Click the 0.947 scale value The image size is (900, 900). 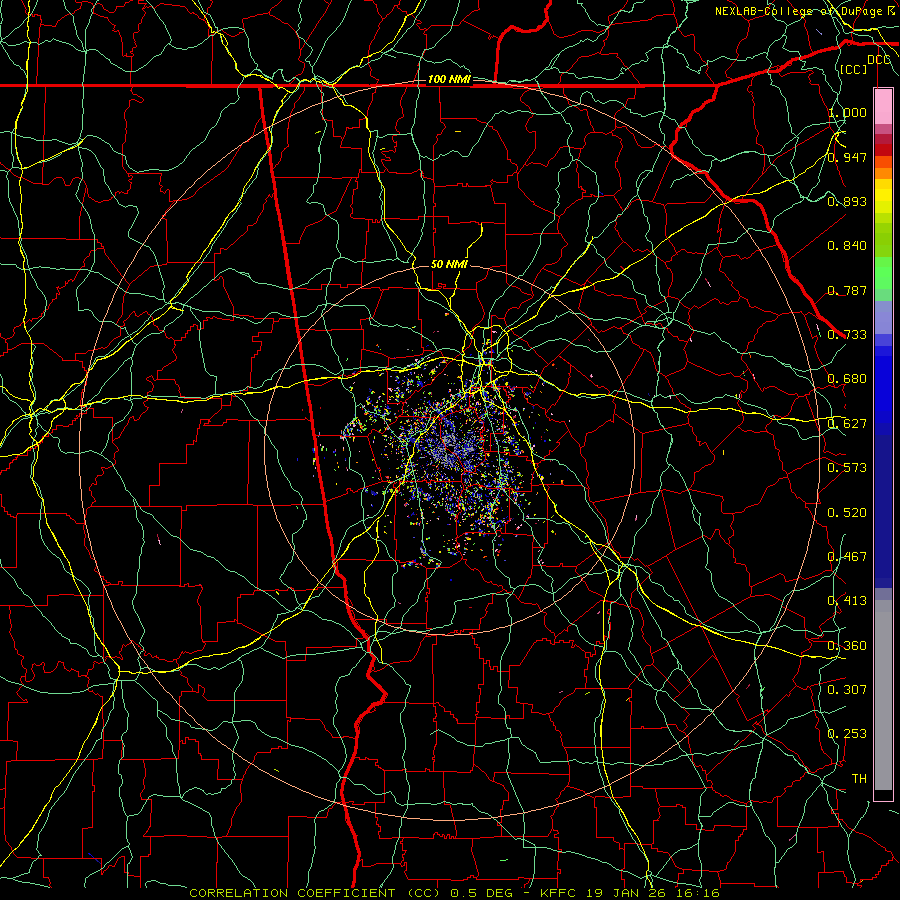tap(847, 157)
